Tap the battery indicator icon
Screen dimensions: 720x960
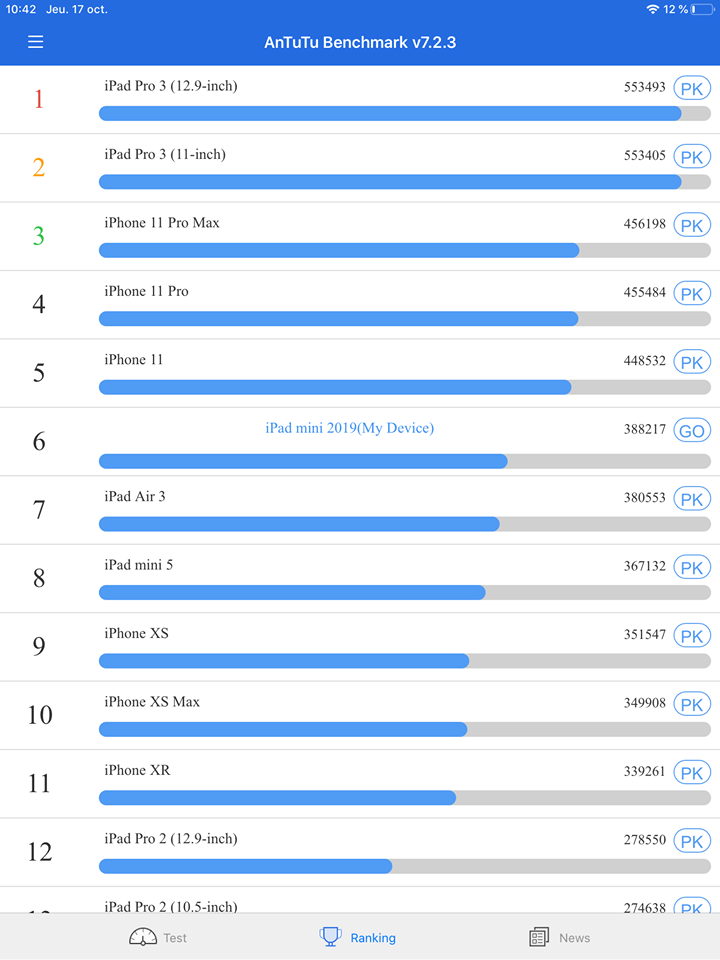click(703, 9)
